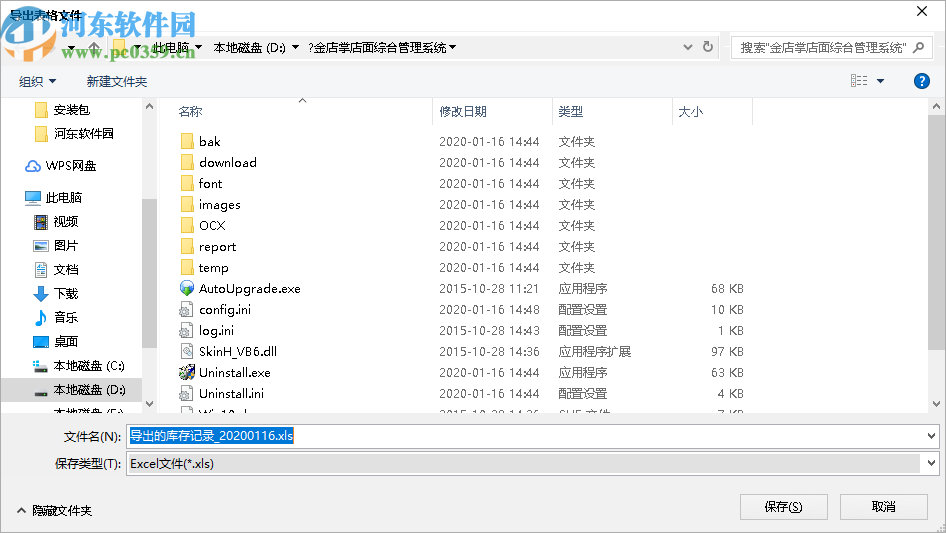Open the 文件名 dropdown arrow
The image size is (946, 533).
tap(931, 436)
